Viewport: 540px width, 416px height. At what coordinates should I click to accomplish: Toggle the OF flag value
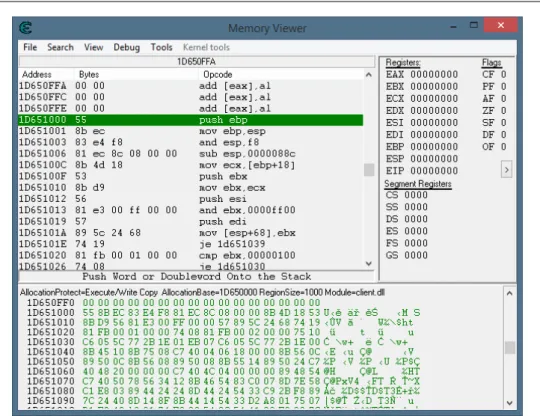click(503, 147)
